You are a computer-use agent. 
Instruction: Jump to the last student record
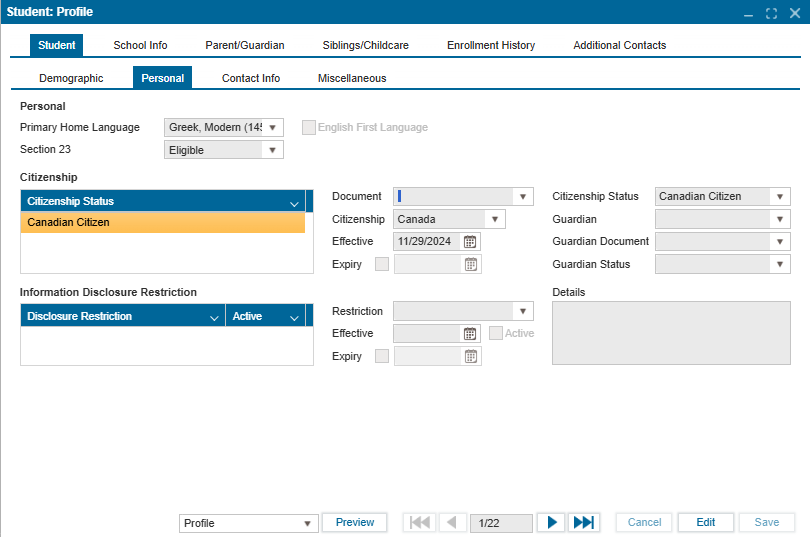click(583, 523)
